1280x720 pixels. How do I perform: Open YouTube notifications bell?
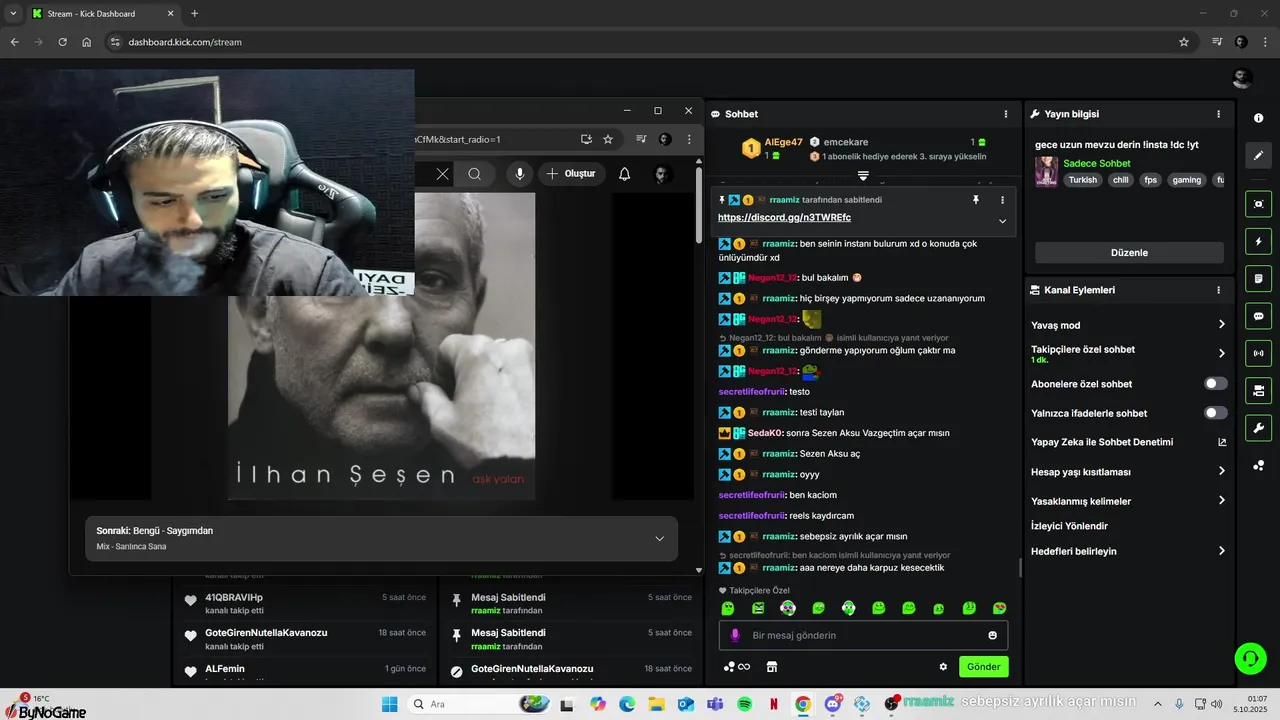pos(624,174)
